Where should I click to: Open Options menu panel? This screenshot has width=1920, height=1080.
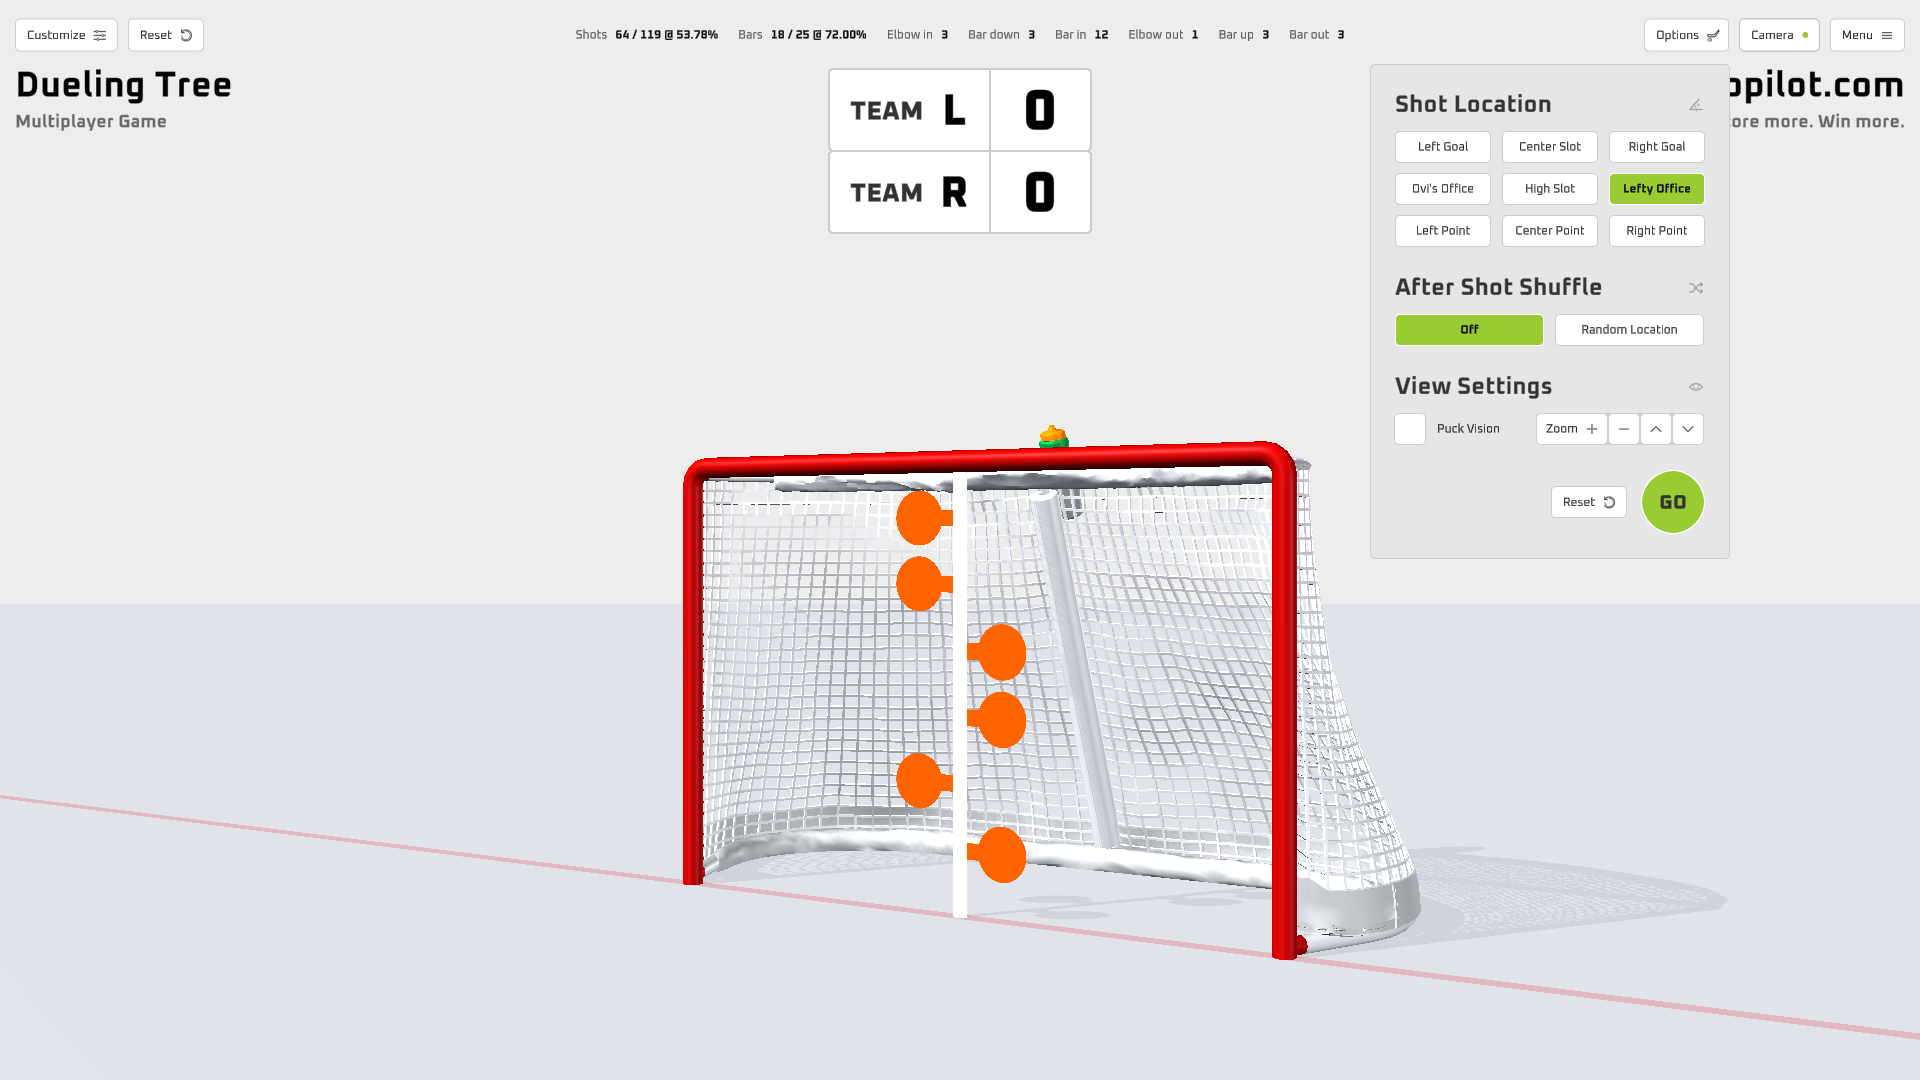[1687, 34]
